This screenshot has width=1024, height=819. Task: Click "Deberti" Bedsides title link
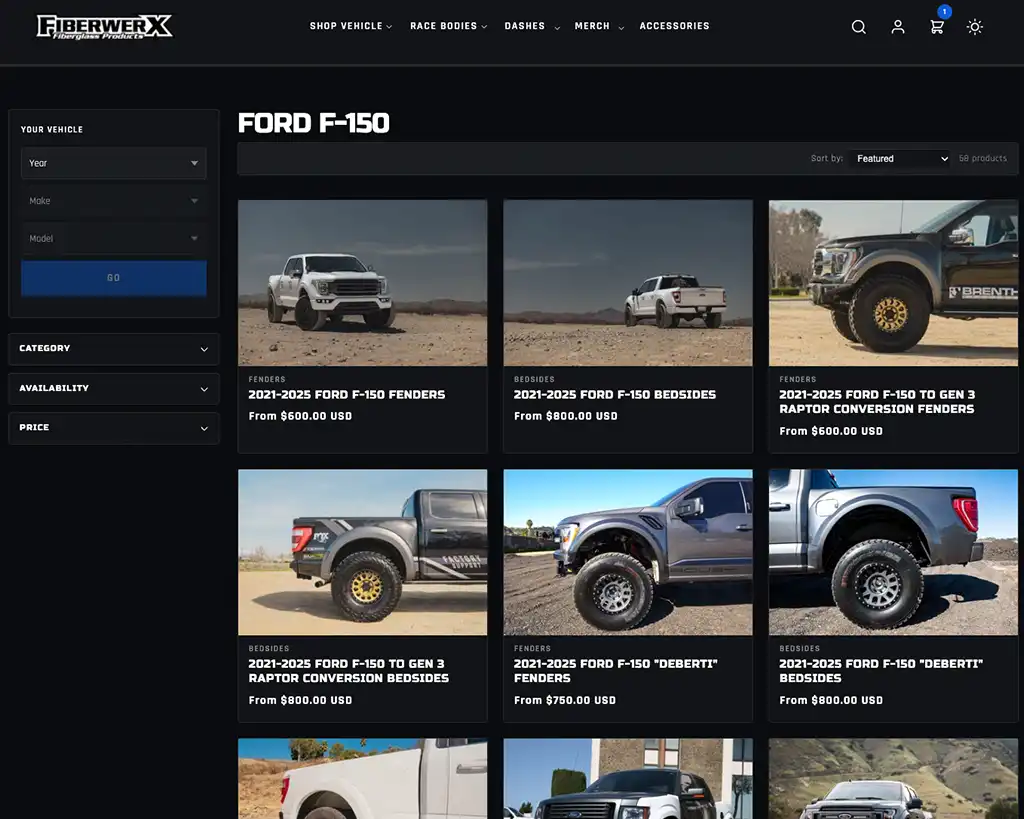(881, 671)
